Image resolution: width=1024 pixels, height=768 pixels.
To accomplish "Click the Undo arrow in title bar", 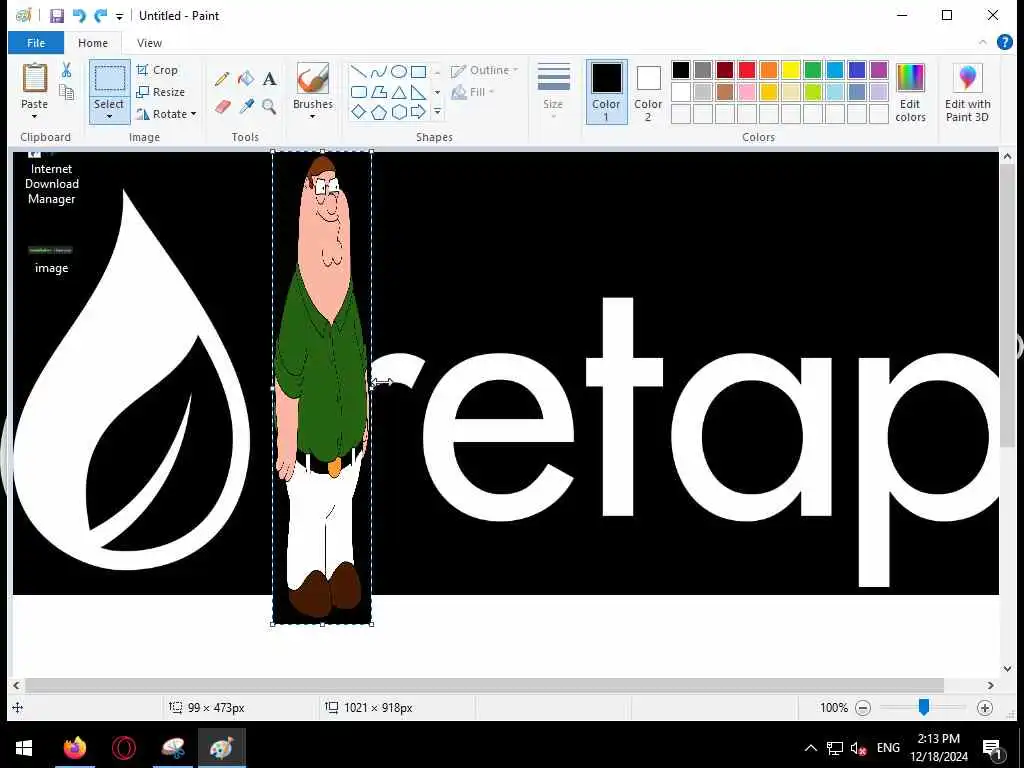I will pyautogui.click(x=79, y=16).
